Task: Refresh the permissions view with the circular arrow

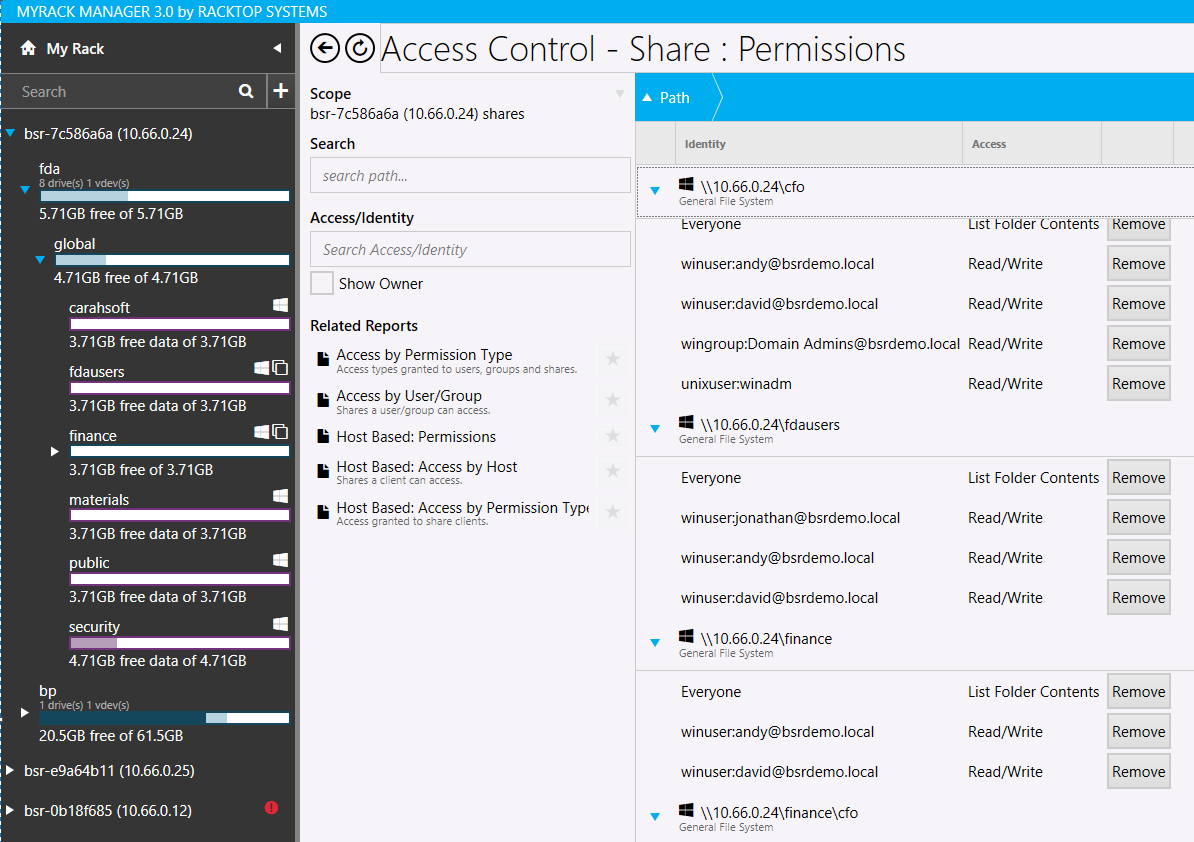Action: (x=360, y=49)
